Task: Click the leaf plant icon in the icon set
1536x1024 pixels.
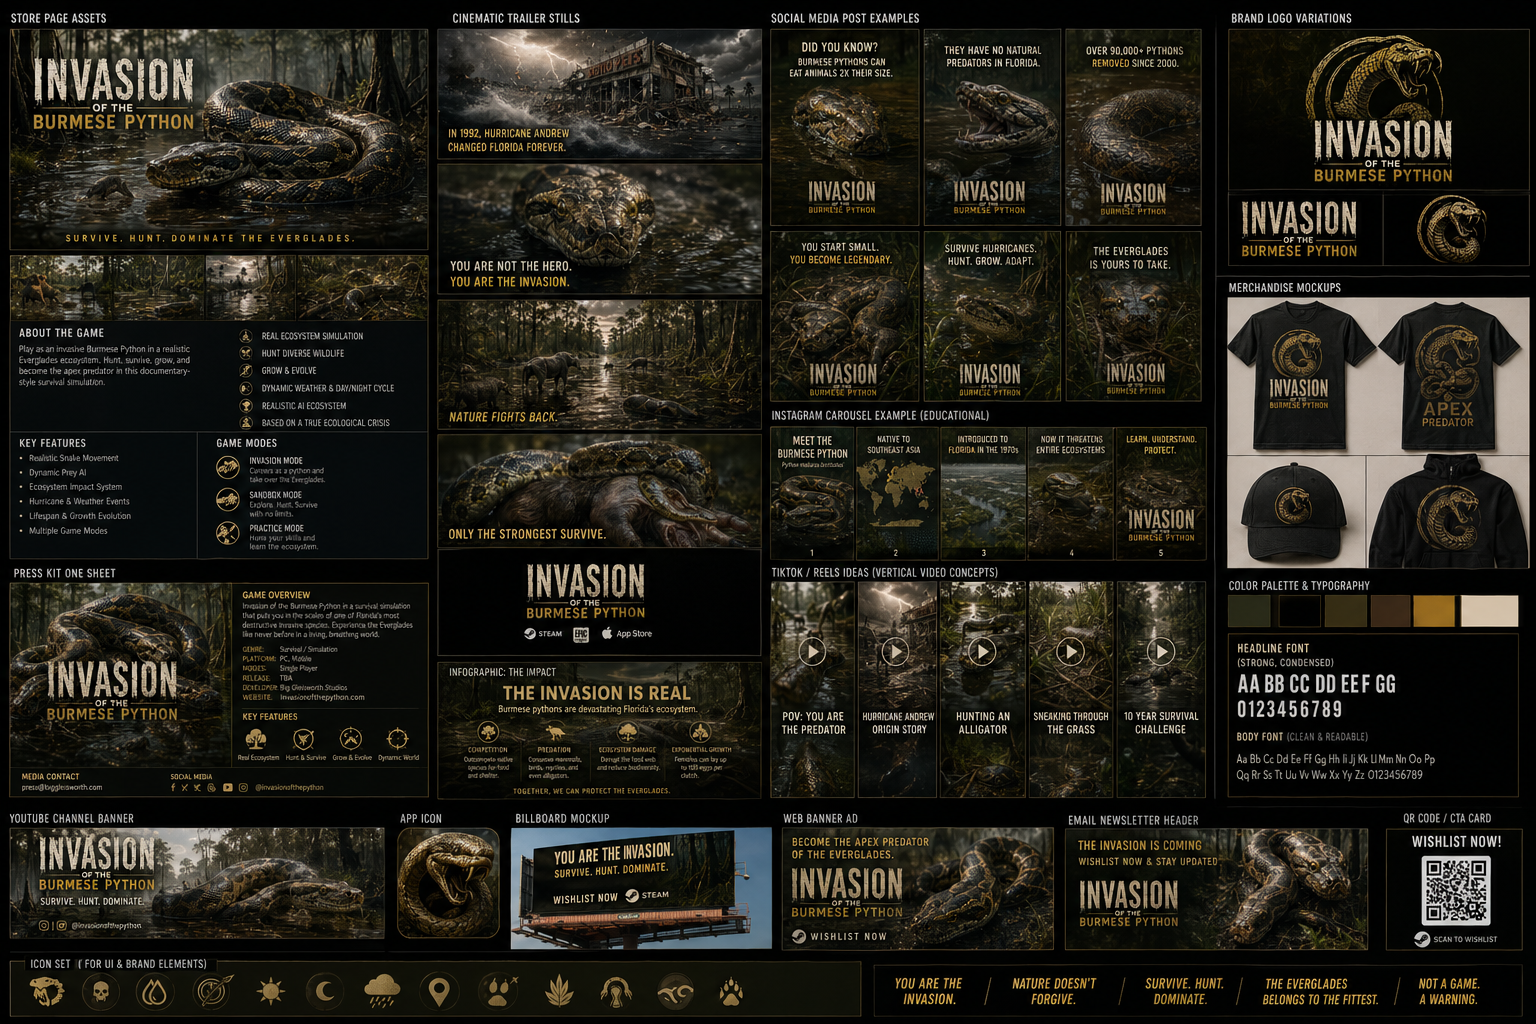Action: (559, 992)
